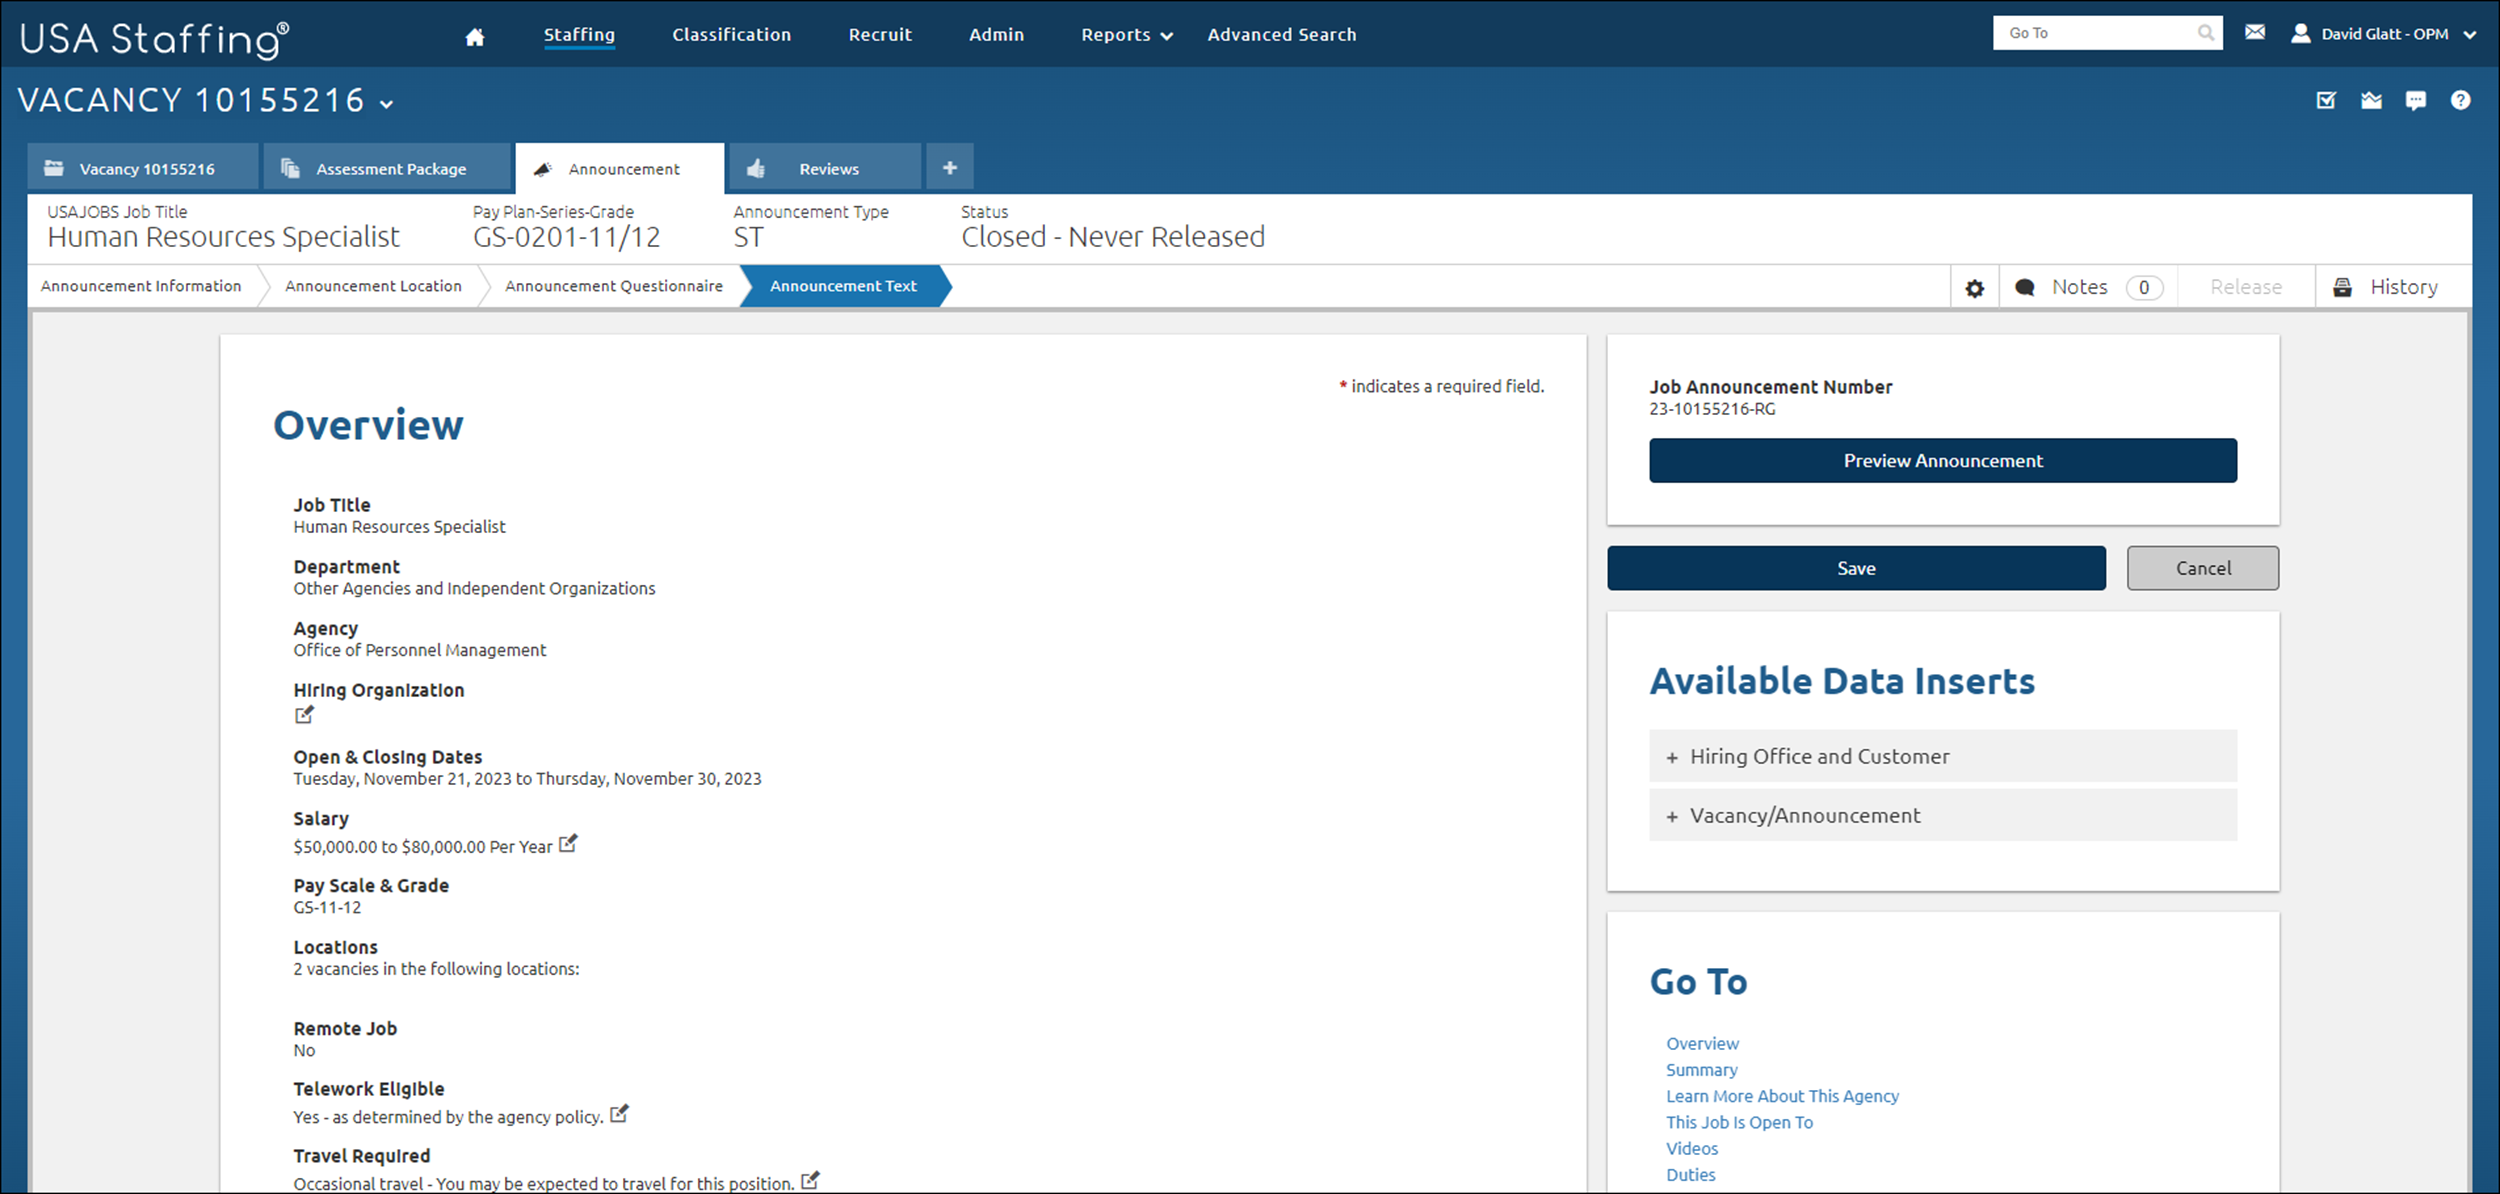This screenshot has width=2500, height=1194.
Task: Switch to the Vacancy 10155216 tab
Action: click(143, 168)
